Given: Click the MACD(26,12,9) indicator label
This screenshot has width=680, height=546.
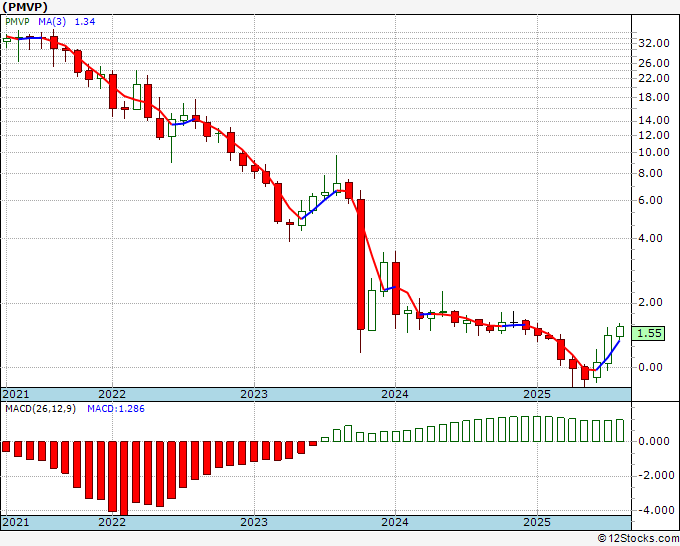Looking at the screenshot, I should coord(40,409).
